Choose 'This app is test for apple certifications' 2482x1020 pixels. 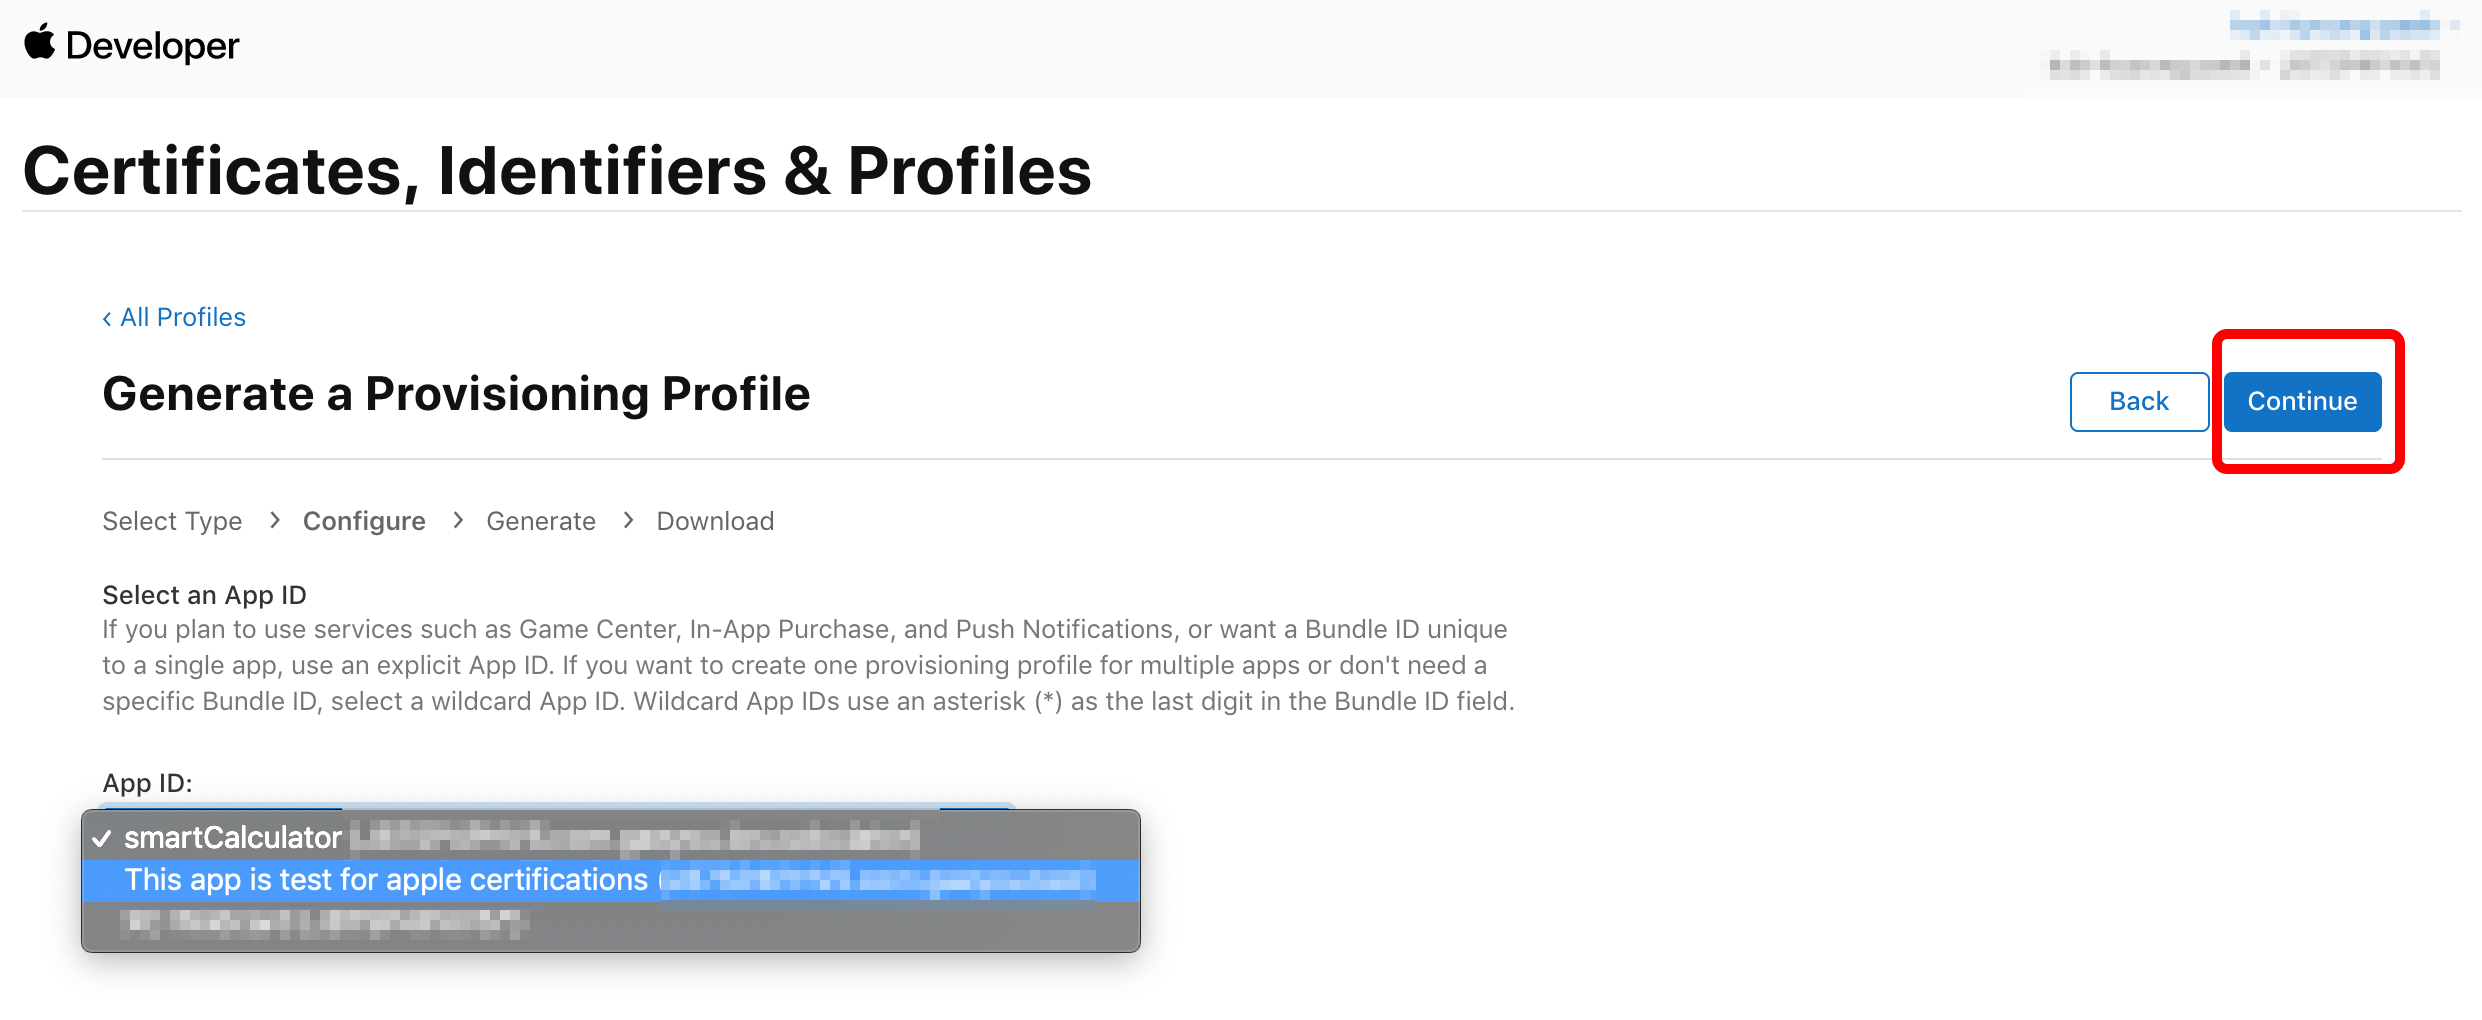pyautogui.click(x=611, y=880)
